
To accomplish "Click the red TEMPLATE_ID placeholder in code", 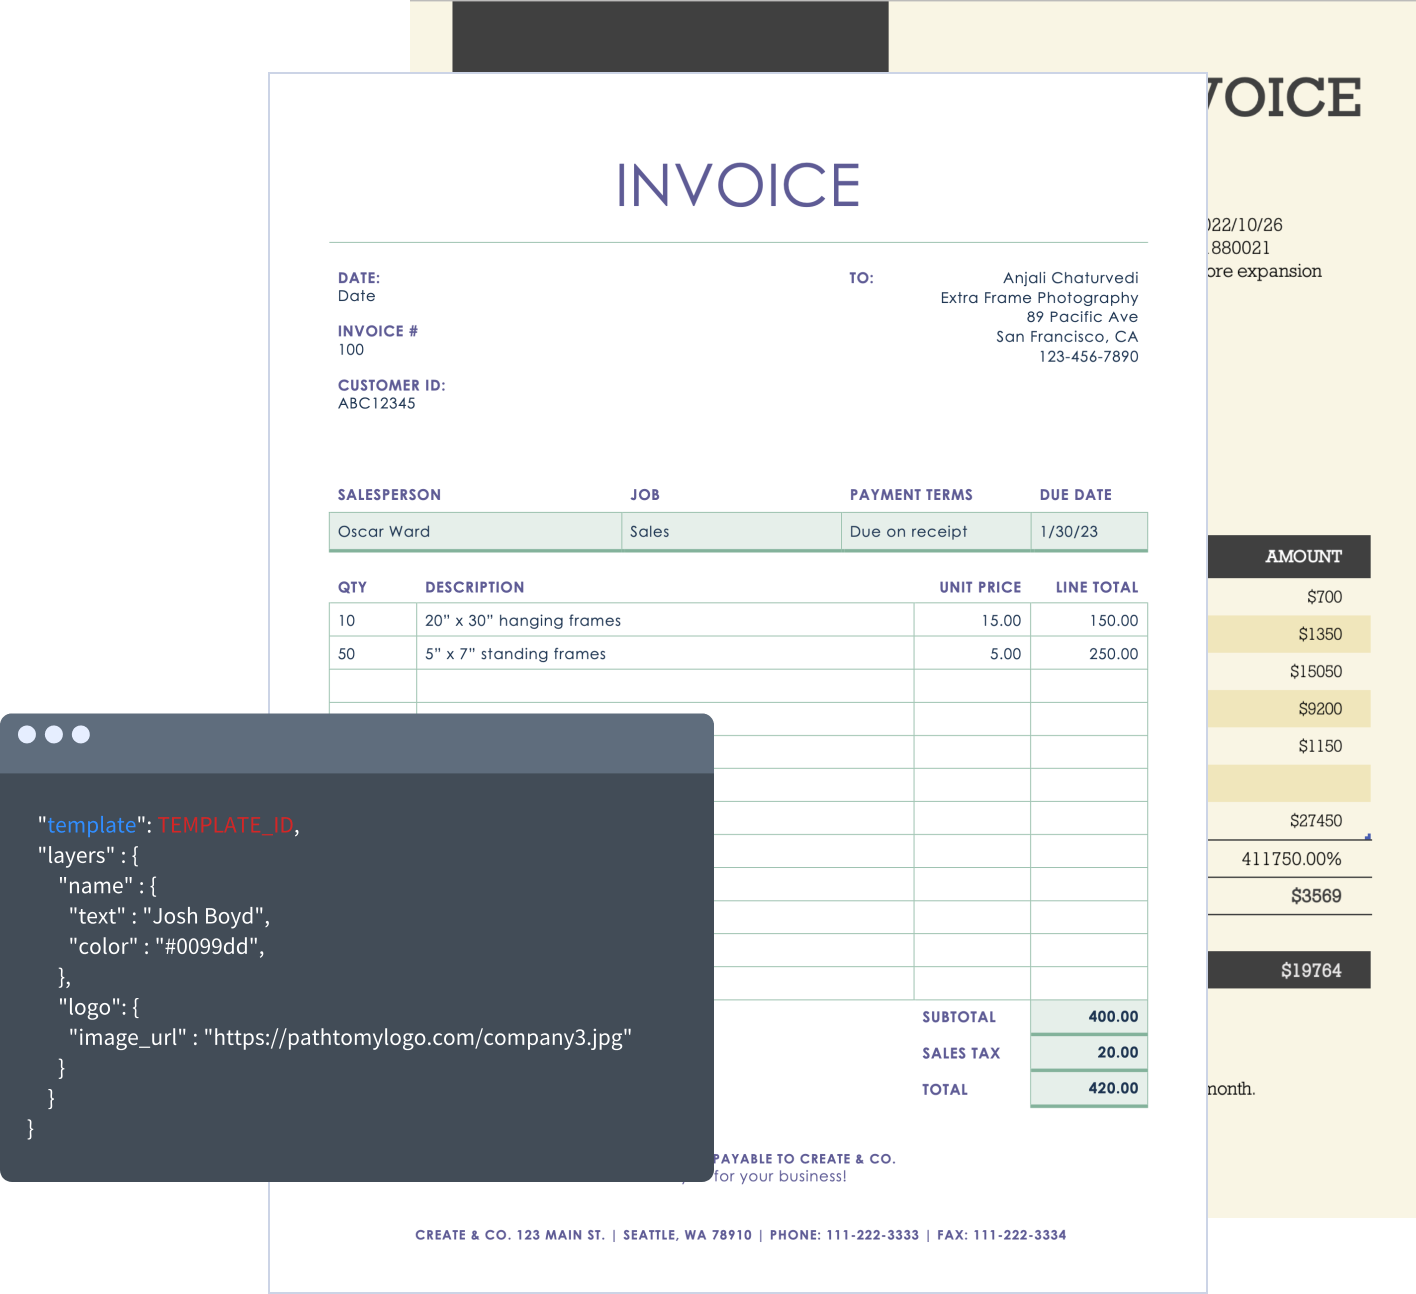I will [x=226, y=825].
